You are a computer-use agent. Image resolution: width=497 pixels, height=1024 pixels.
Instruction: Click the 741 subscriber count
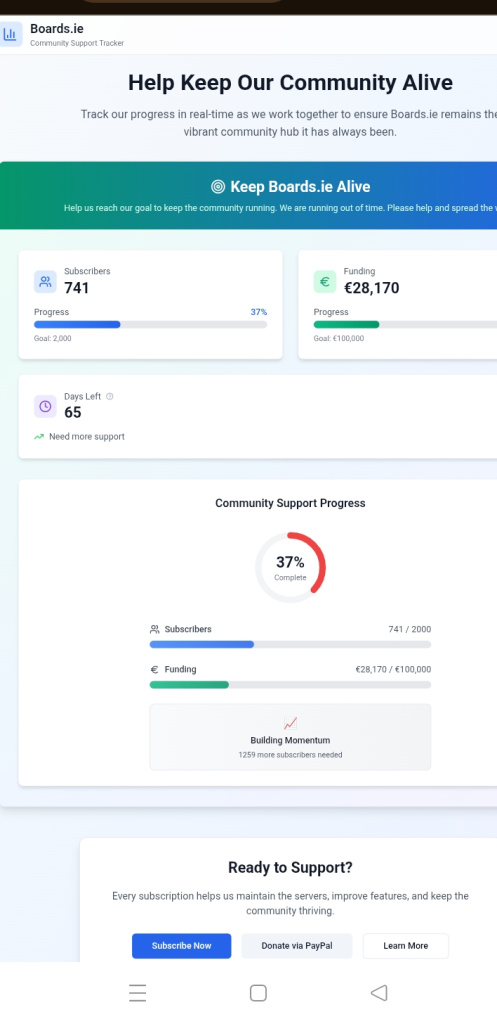point(76,288)
